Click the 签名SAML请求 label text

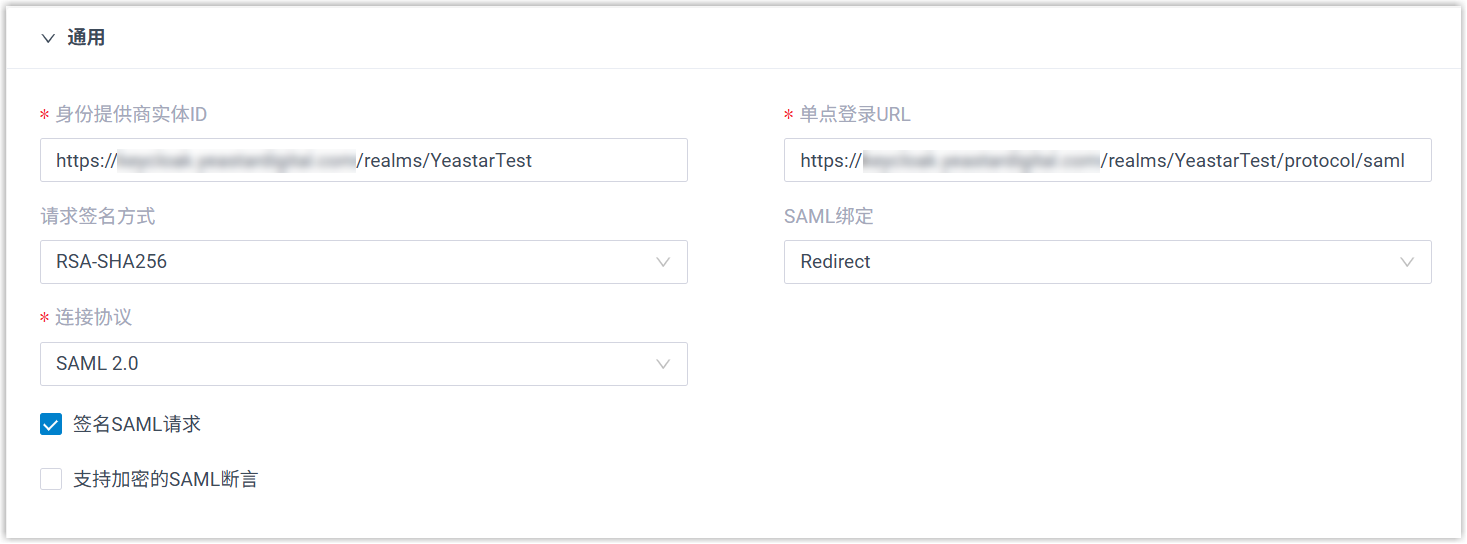(x=137, y=425)
